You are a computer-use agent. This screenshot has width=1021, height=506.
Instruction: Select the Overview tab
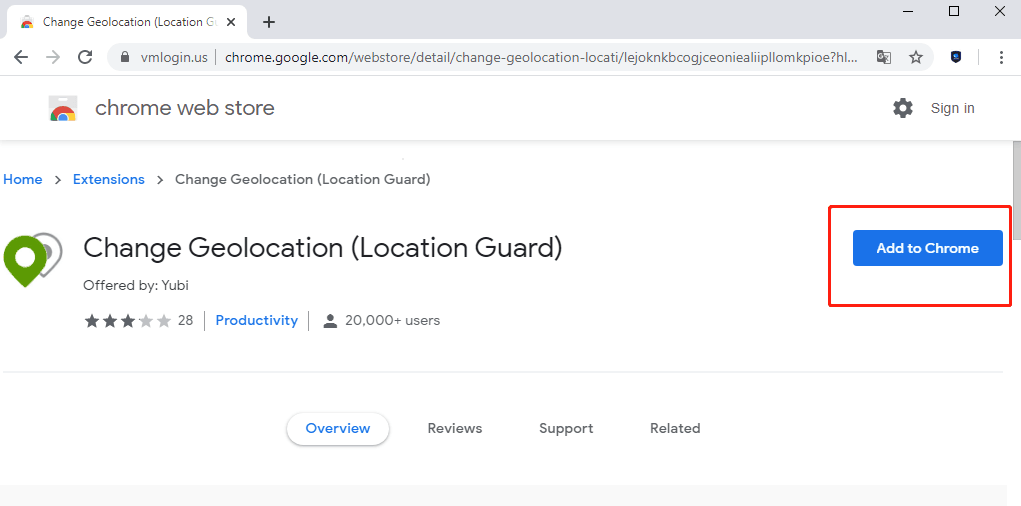338,428
